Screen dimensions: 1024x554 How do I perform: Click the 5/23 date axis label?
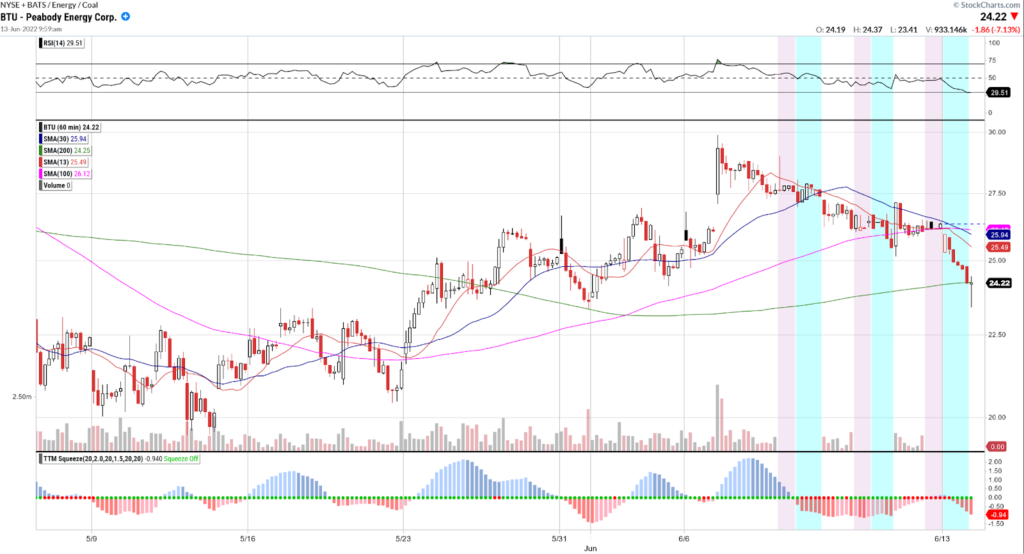coord(403,539)
